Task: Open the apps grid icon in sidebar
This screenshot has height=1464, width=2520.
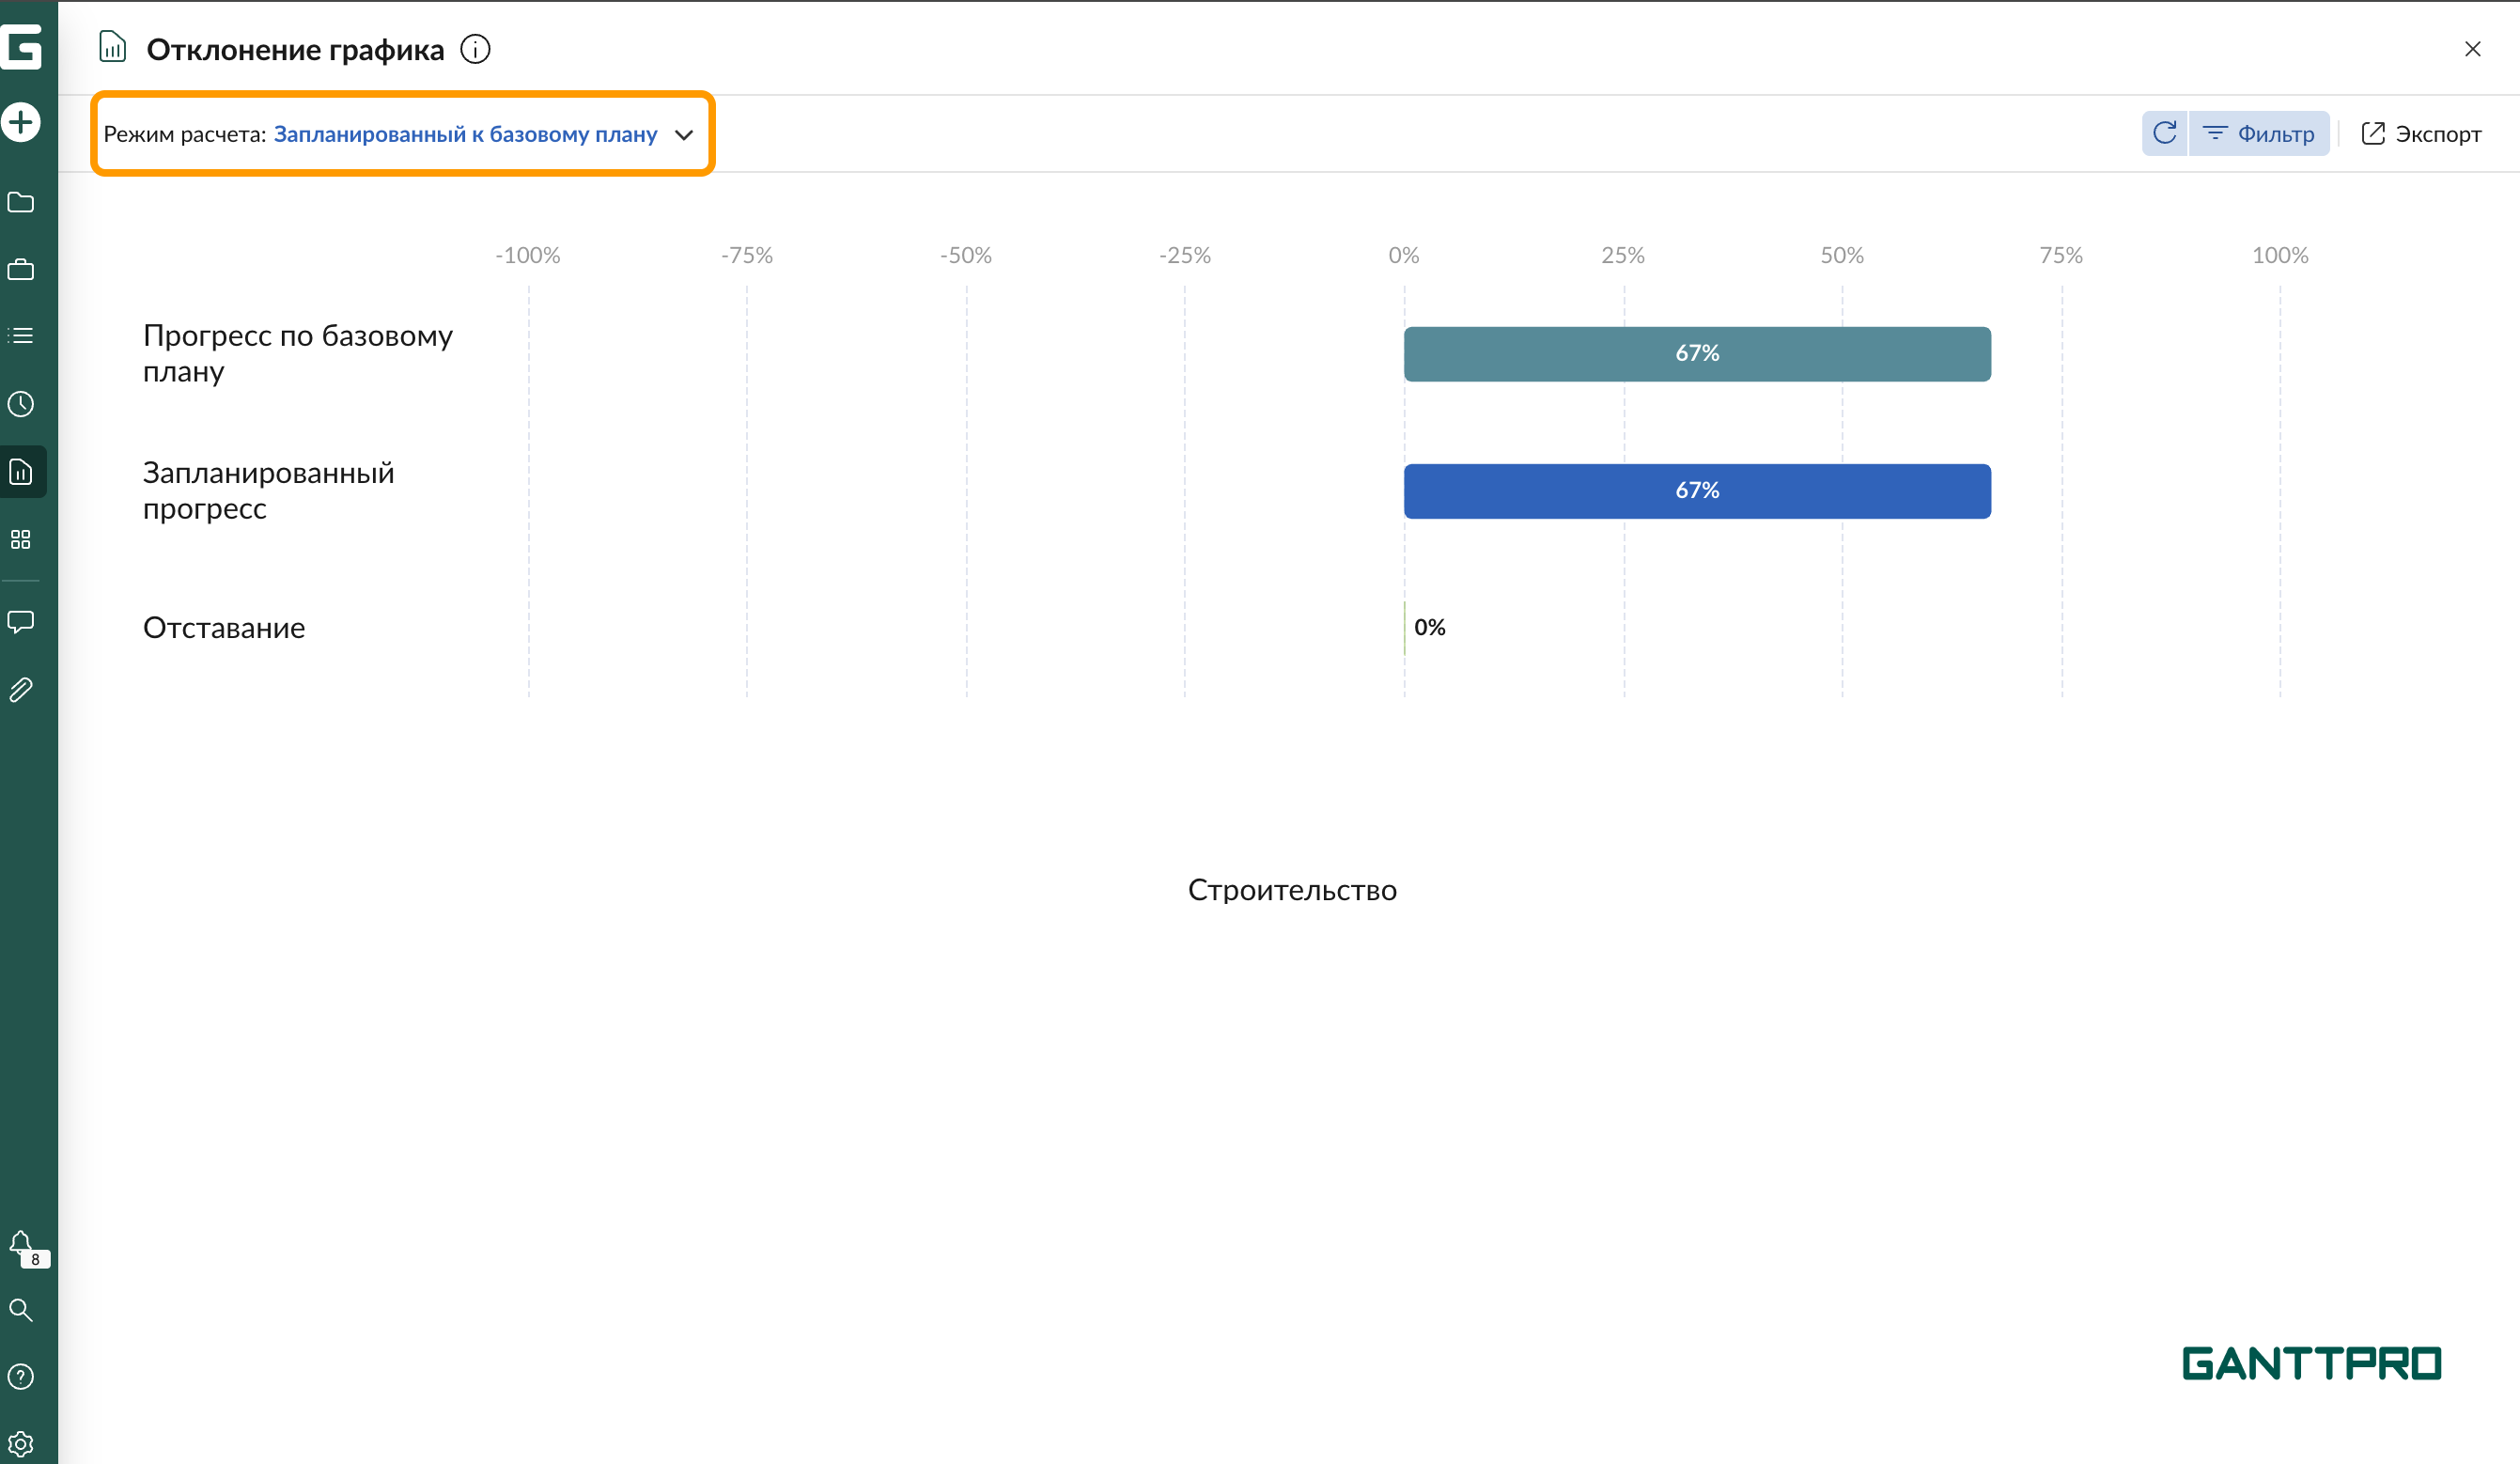Action: pos(21,540)
